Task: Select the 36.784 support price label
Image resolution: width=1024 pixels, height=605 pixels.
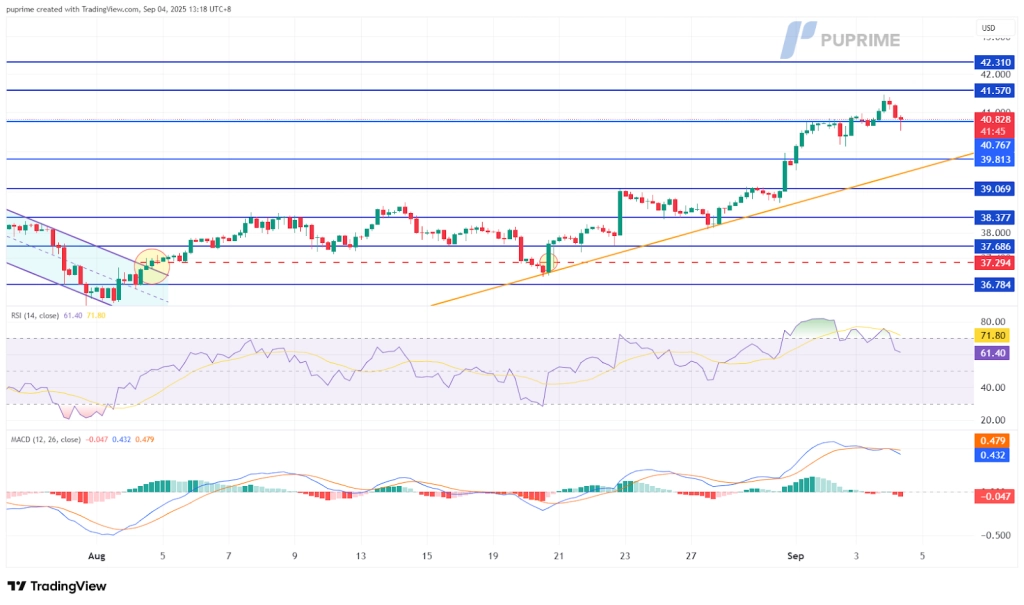Action: pyautogui.click(x=994, y=284)
